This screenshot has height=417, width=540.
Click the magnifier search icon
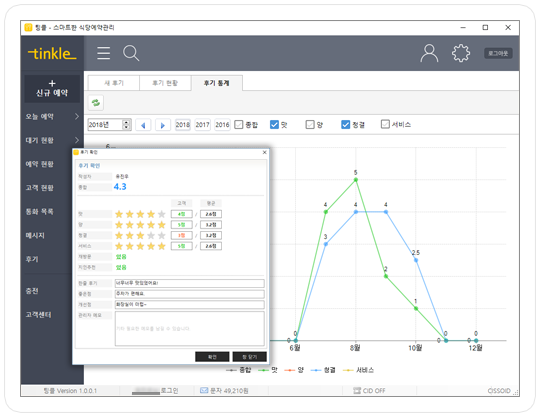click(x=131, y=53)
